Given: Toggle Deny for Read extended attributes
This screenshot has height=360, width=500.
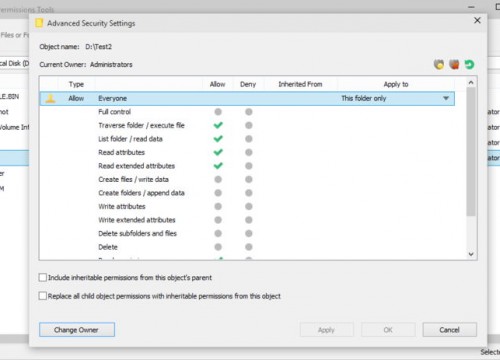Looking at the screenshot, I should coord(249,166).
